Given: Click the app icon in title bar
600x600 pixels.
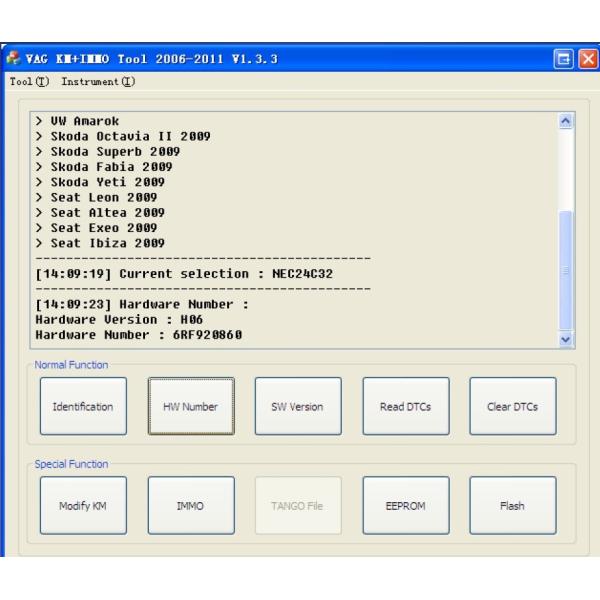Looking at the screenshot, I should 13,59.
